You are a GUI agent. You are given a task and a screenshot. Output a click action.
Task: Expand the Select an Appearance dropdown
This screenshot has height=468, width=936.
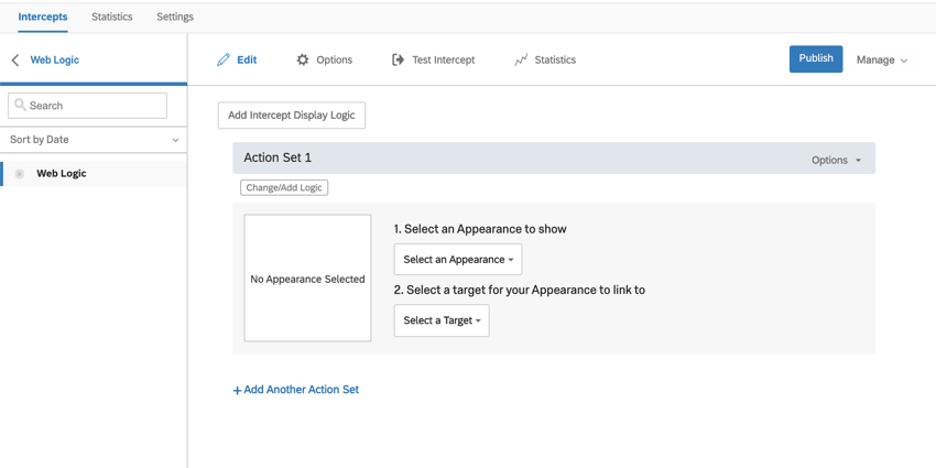click(x=458, y=259)
